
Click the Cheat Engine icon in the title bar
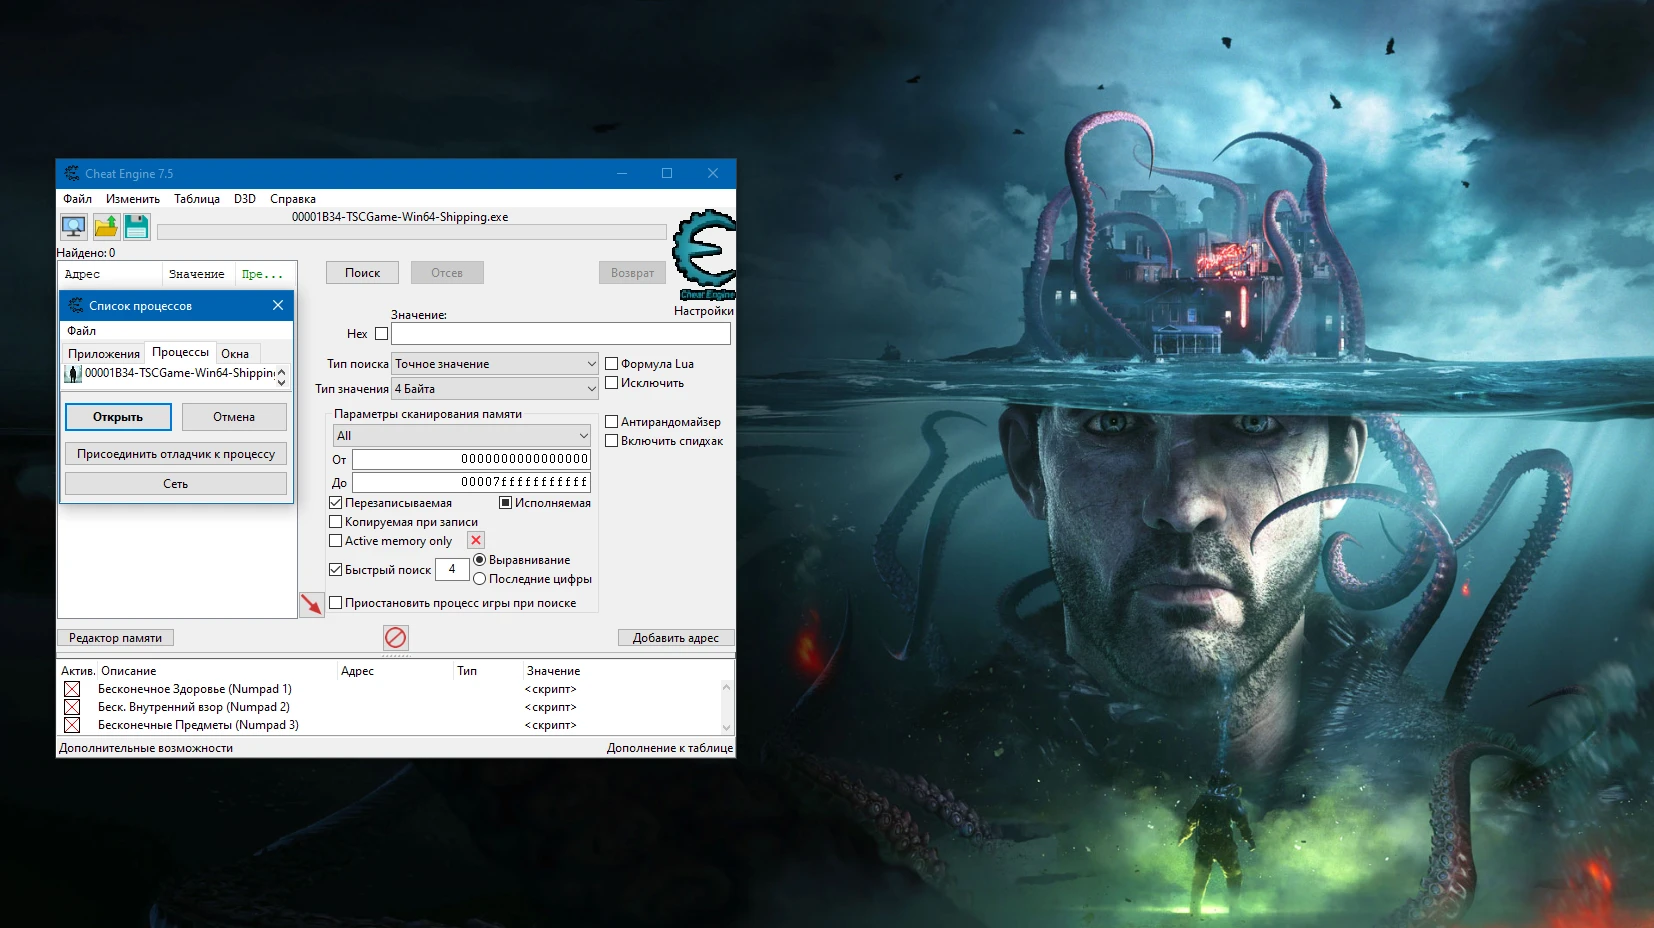[x=71, y=173]
